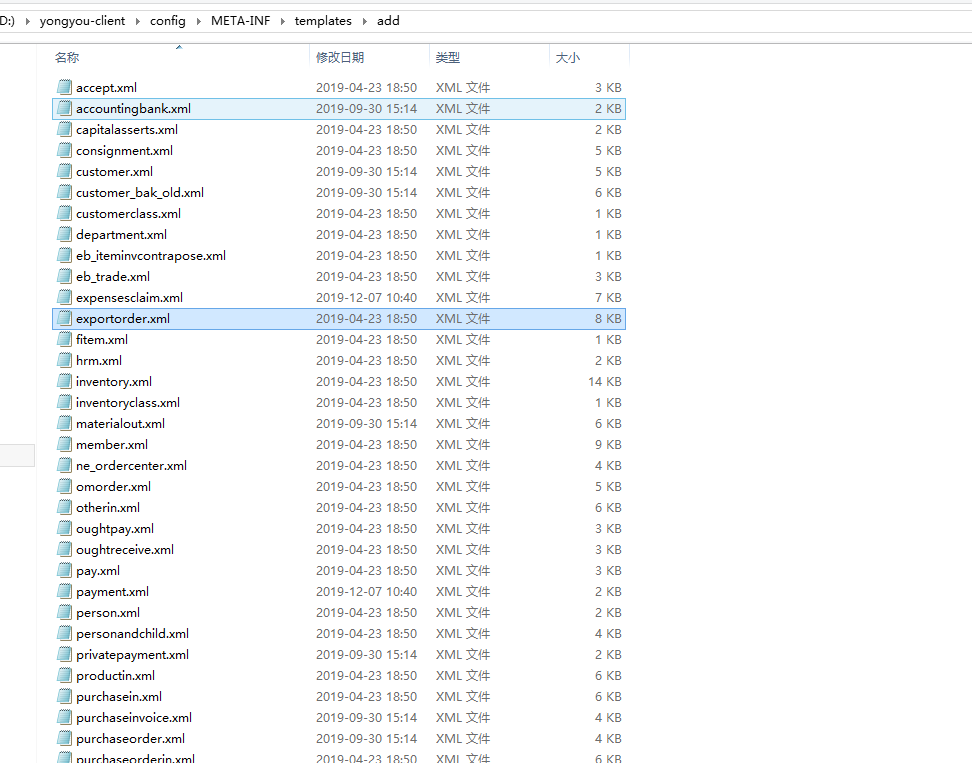
Task: Select the privatepayment.xml file name
Action: pos(132,655)
